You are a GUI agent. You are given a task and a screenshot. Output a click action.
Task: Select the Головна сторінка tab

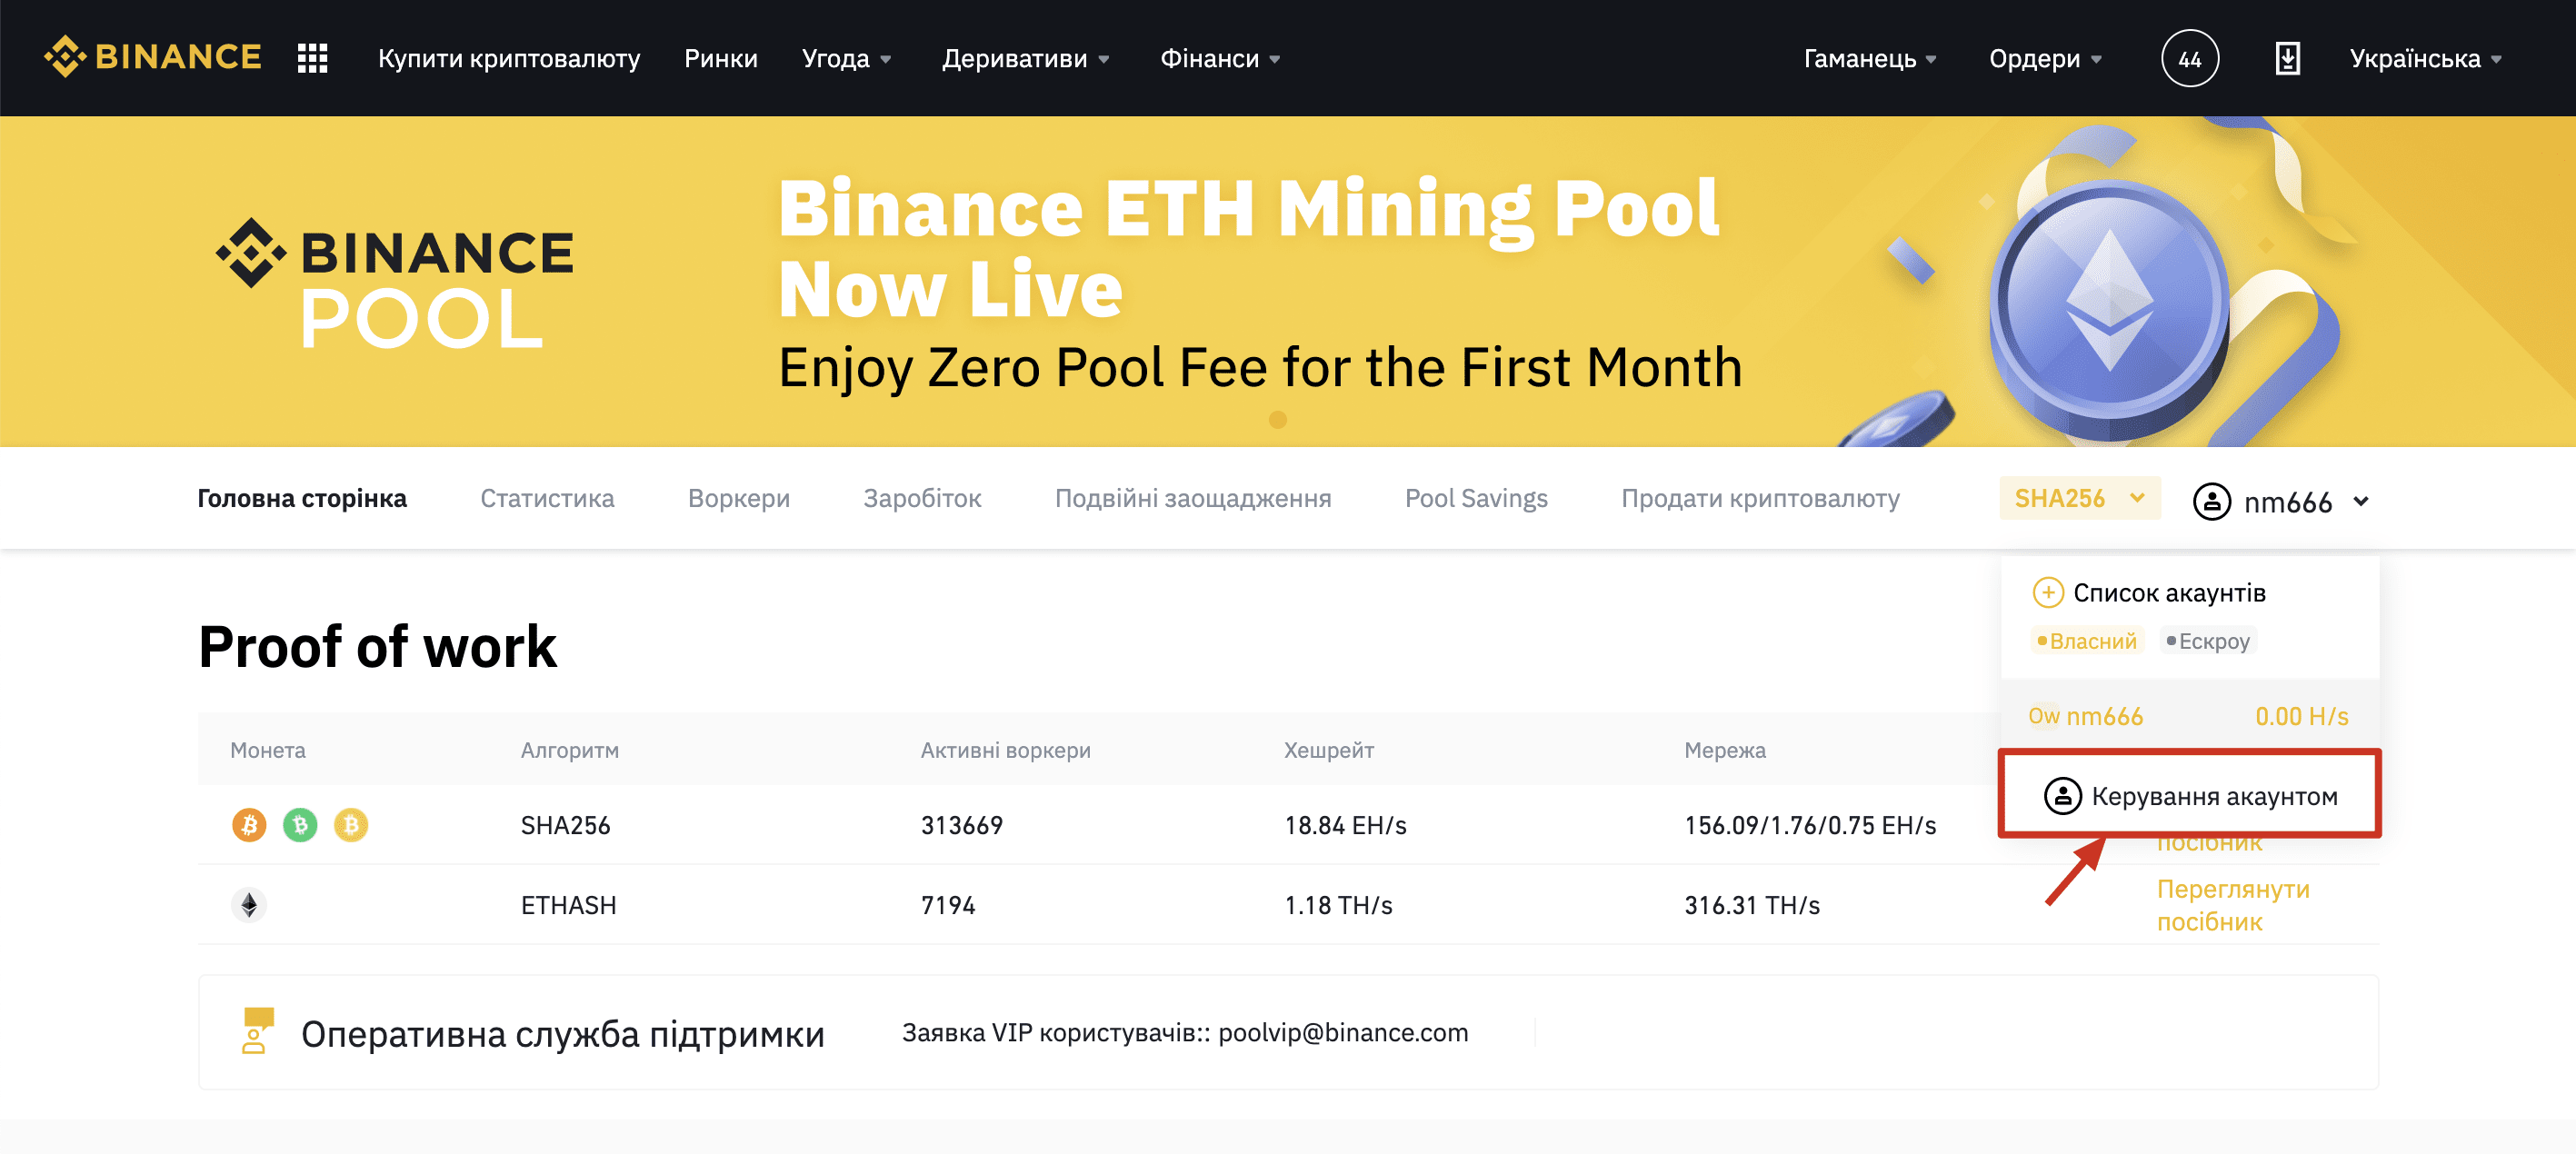point(302,498)
